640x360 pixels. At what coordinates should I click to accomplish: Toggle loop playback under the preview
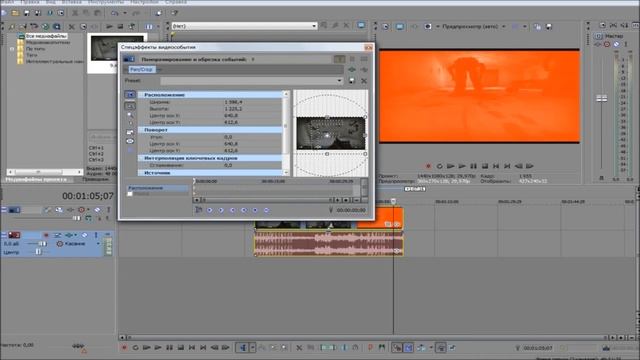[x=440, y=166]
